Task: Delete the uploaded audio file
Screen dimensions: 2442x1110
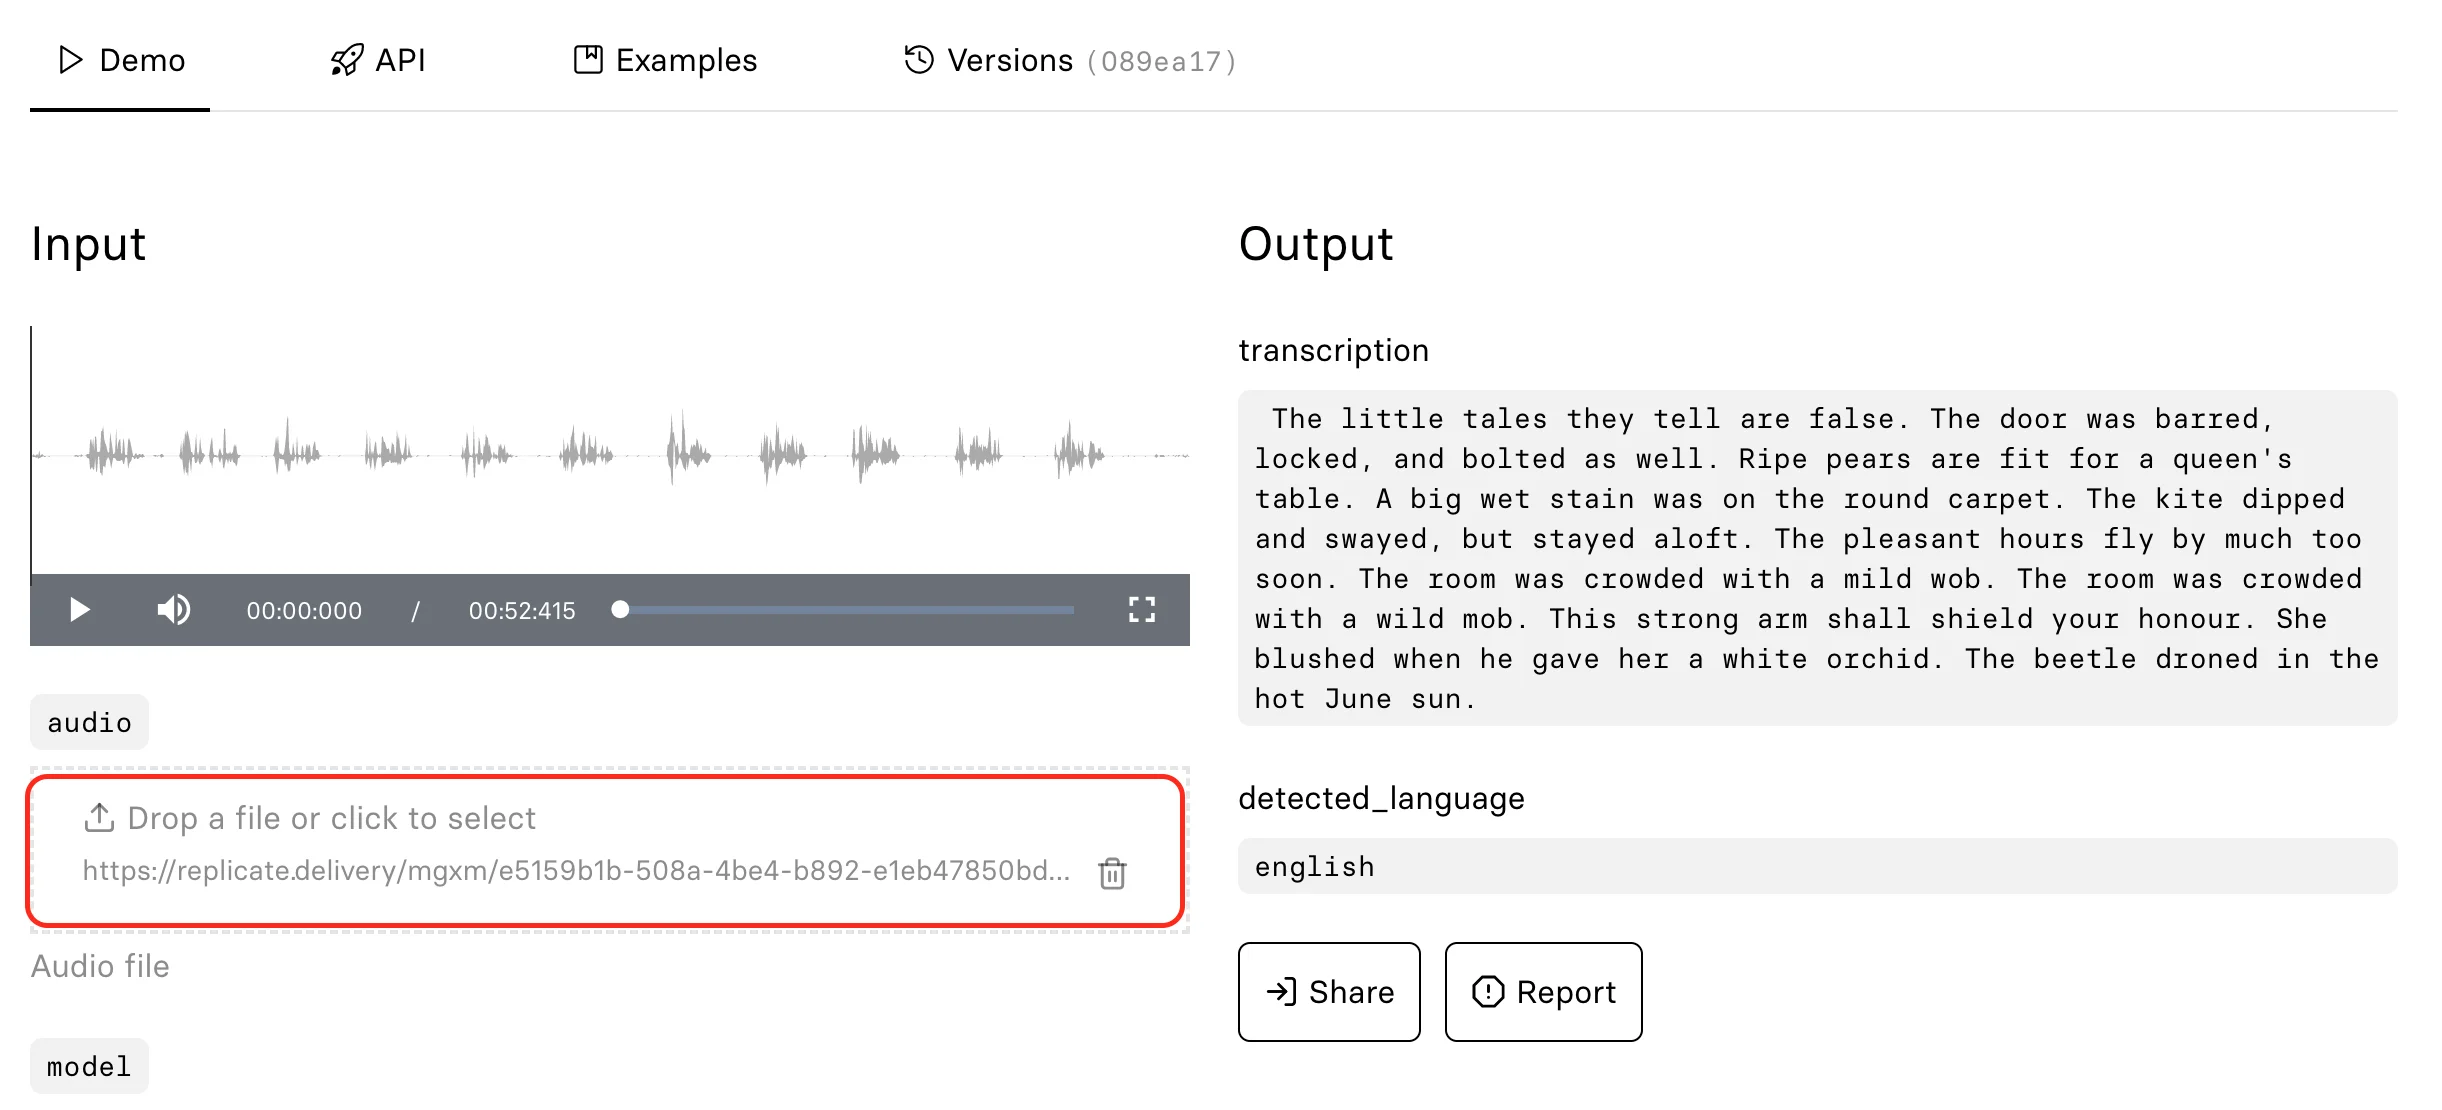Action: pyautogui.click(x=1112, y=873)
